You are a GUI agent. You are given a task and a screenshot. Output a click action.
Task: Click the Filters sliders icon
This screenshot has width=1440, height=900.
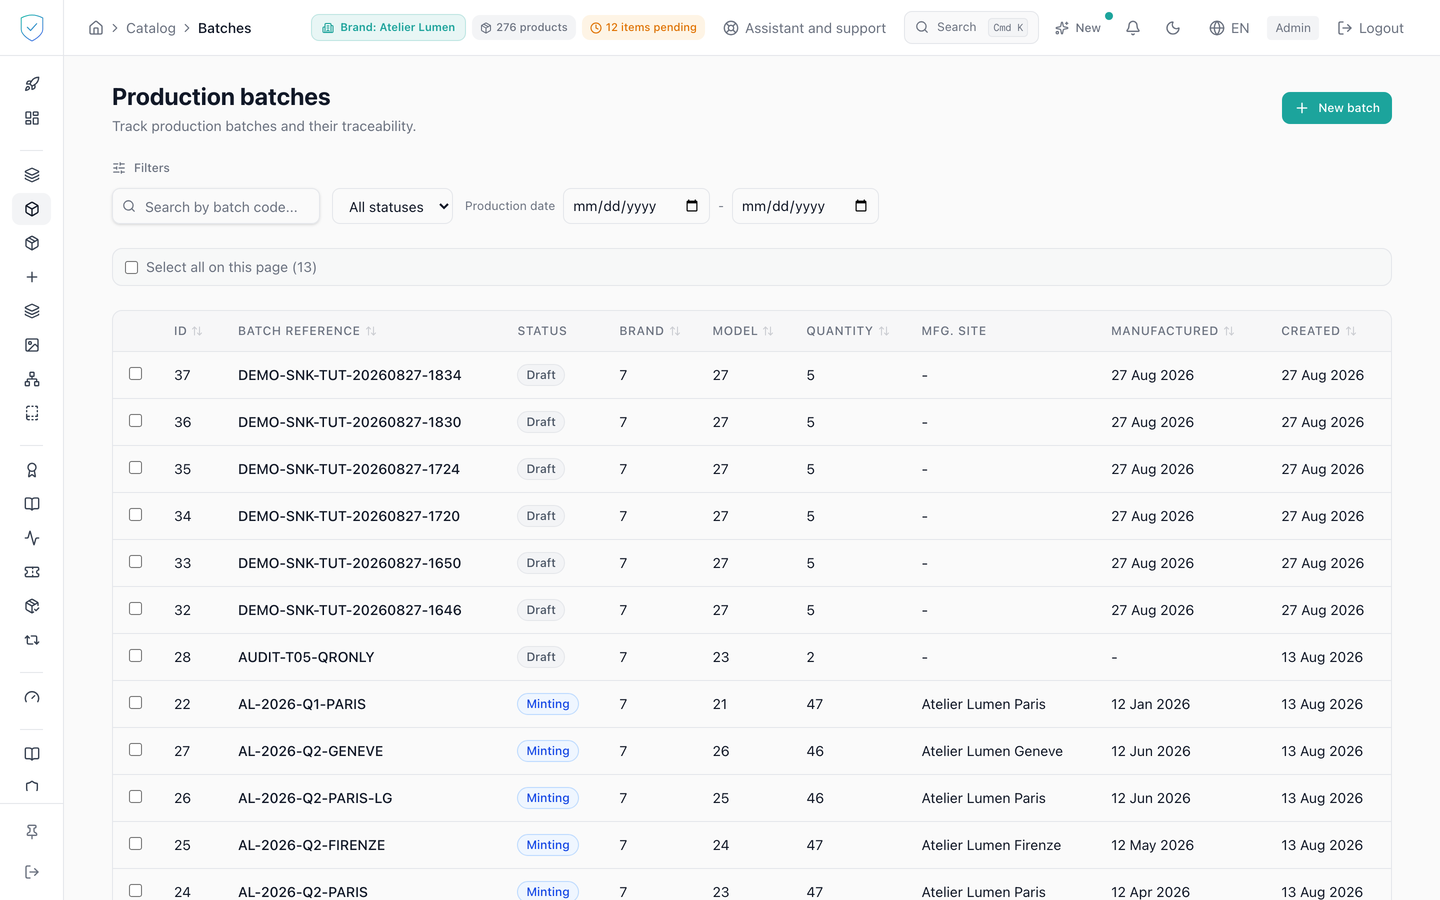pos(119,168)
